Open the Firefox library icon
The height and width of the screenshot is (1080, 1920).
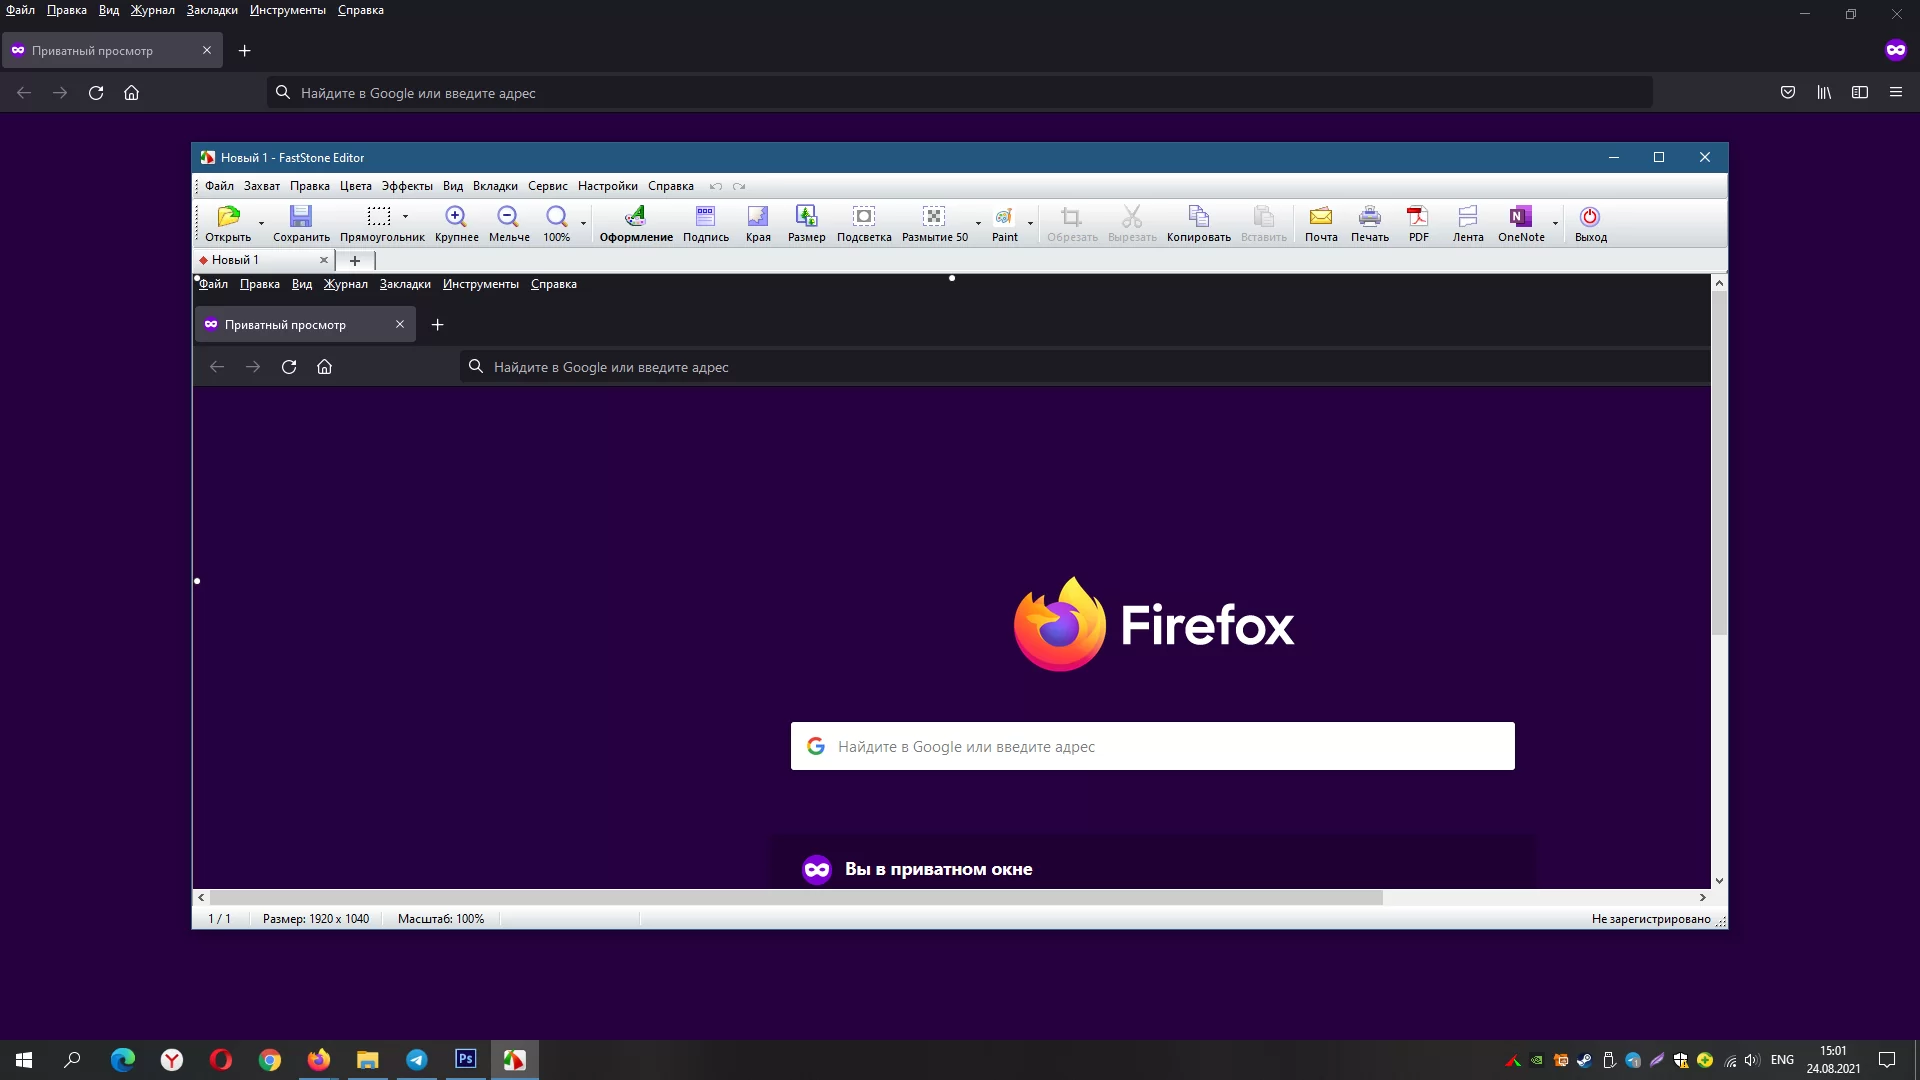pos(1824,92)
